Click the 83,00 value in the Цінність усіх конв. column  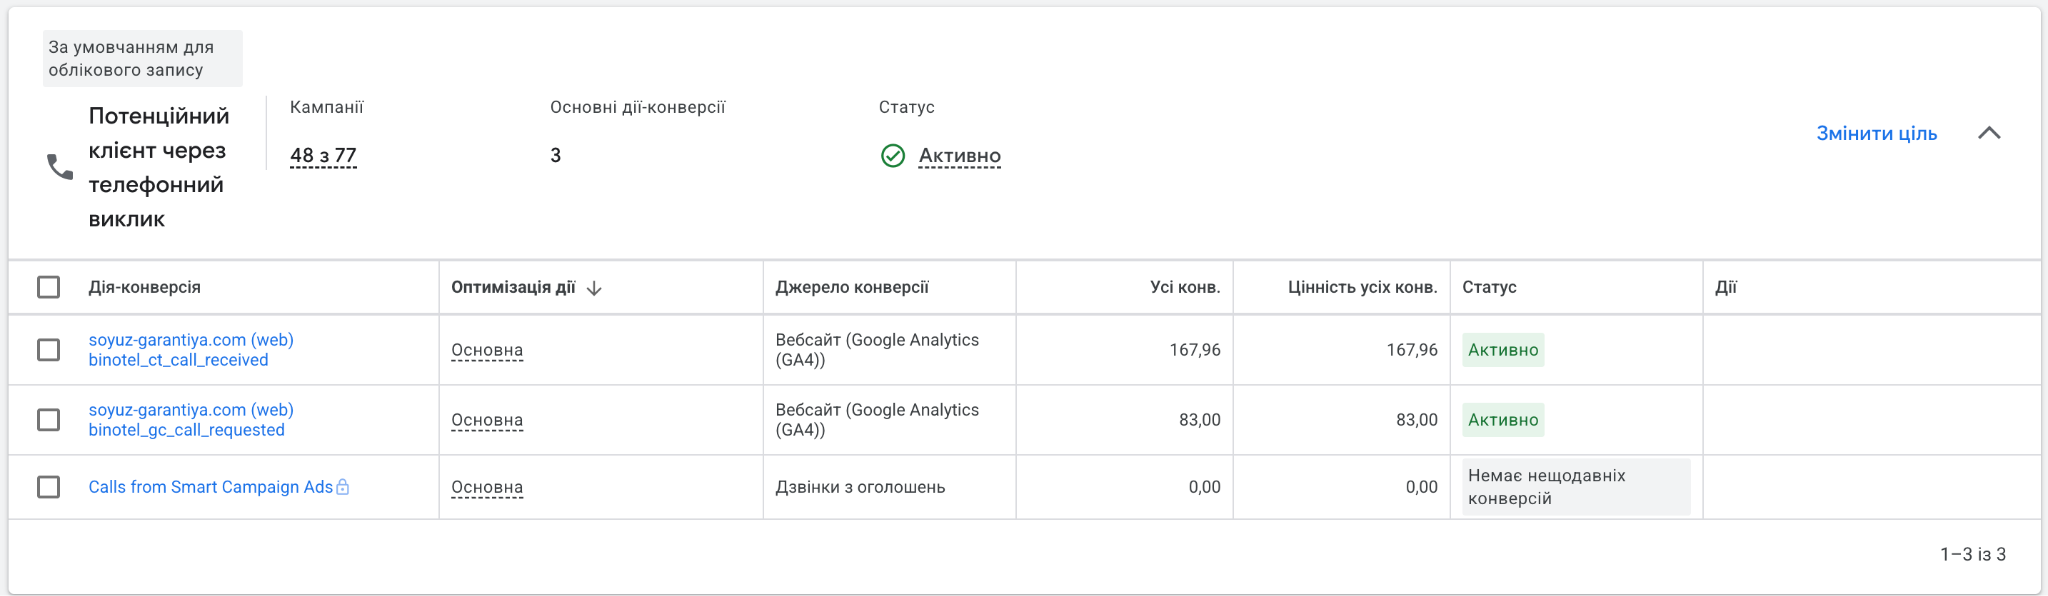coord(1417,420)
